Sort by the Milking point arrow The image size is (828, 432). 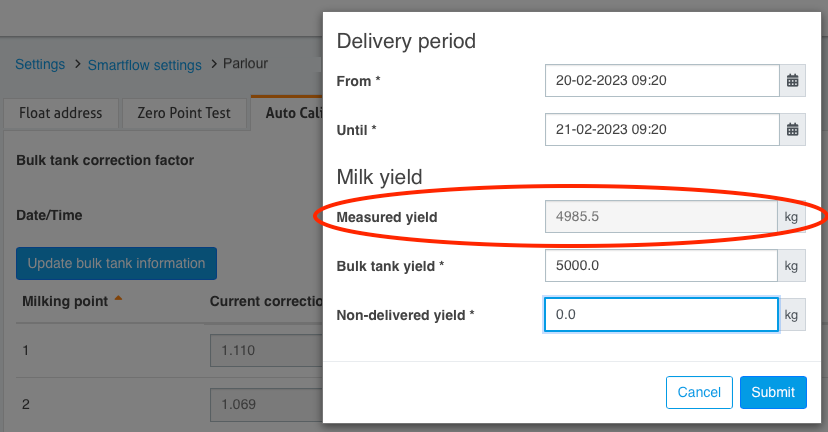(118, 299)
